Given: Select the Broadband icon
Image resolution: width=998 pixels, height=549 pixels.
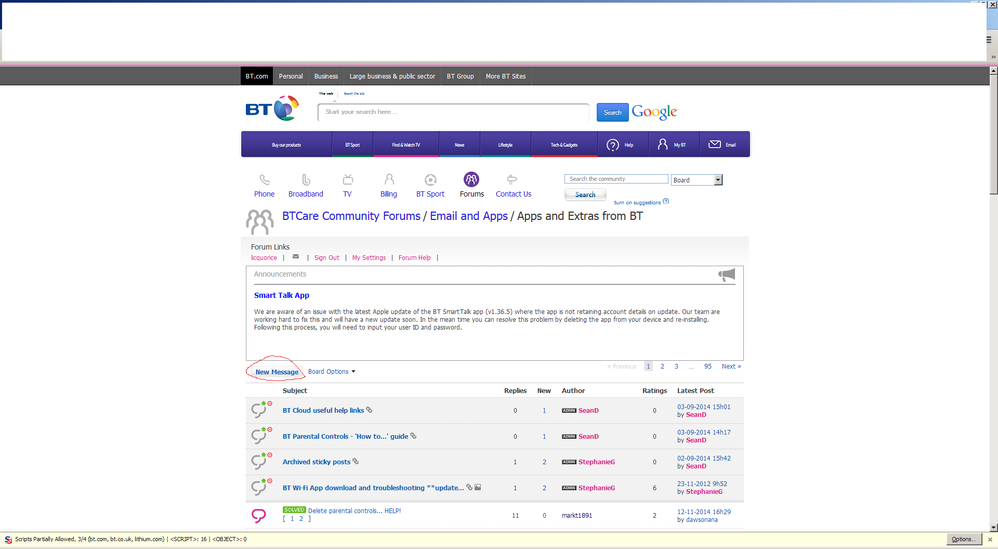Looking at the screenshot, I should pyautogui.click(x=306, y=180).
